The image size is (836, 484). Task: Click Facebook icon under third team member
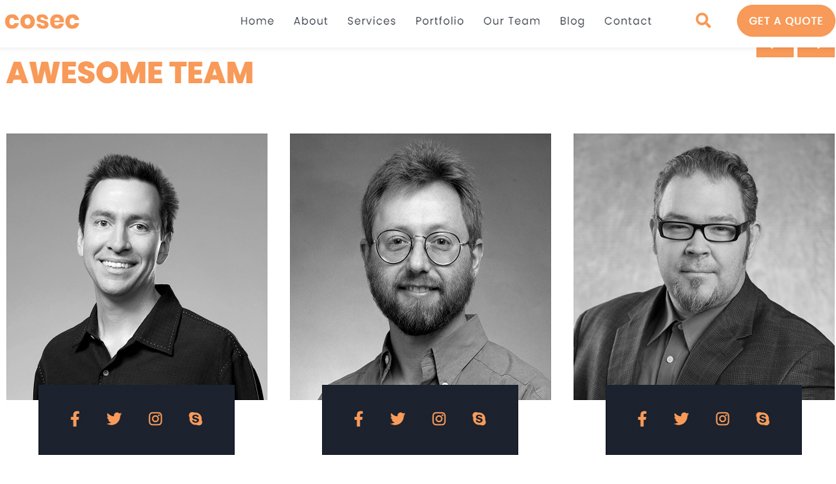[642, 419]
